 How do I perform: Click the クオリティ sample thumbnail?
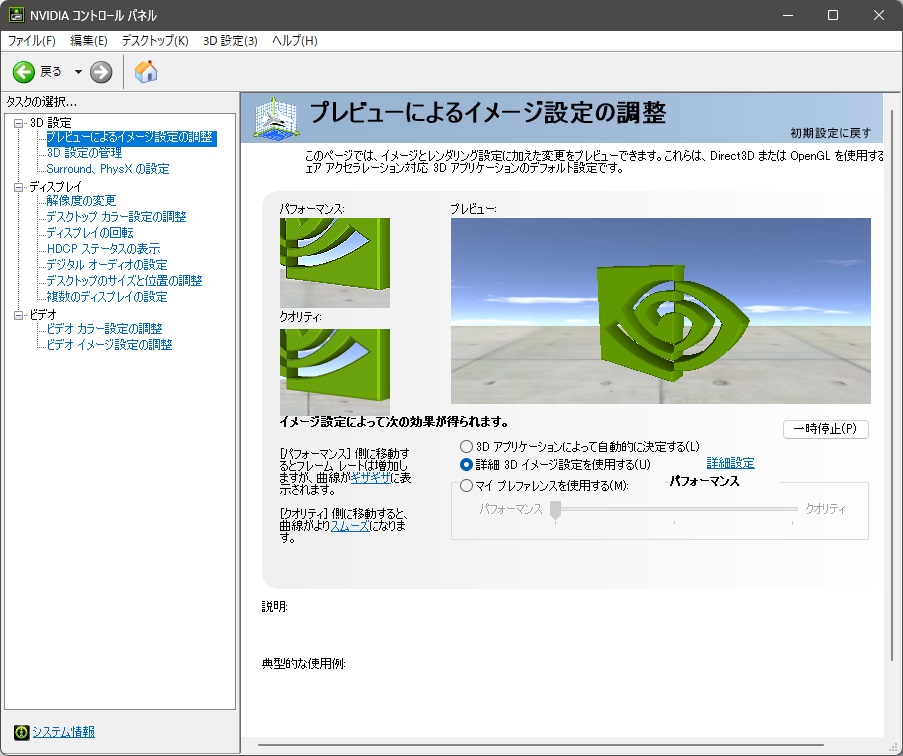335,372
